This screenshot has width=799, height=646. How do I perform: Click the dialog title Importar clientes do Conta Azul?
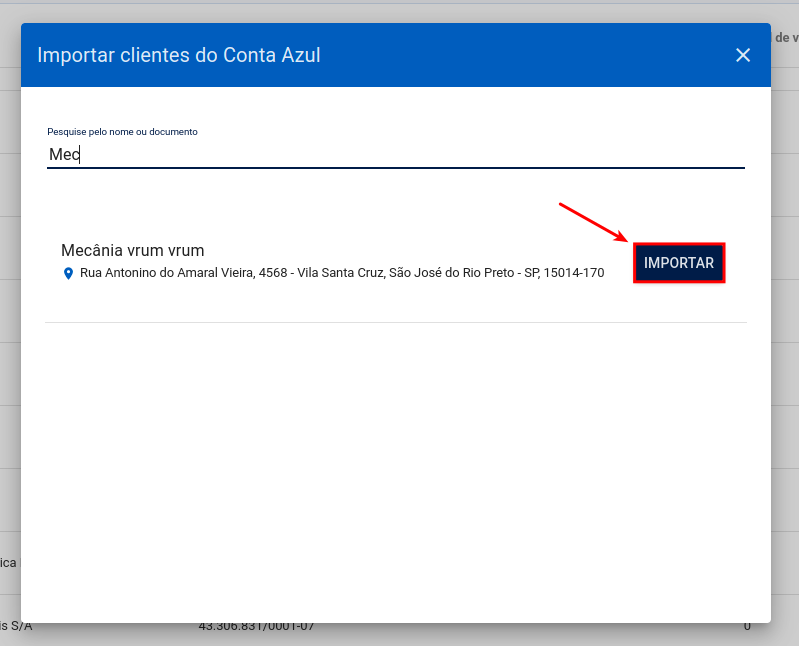(x=179, y=55)
